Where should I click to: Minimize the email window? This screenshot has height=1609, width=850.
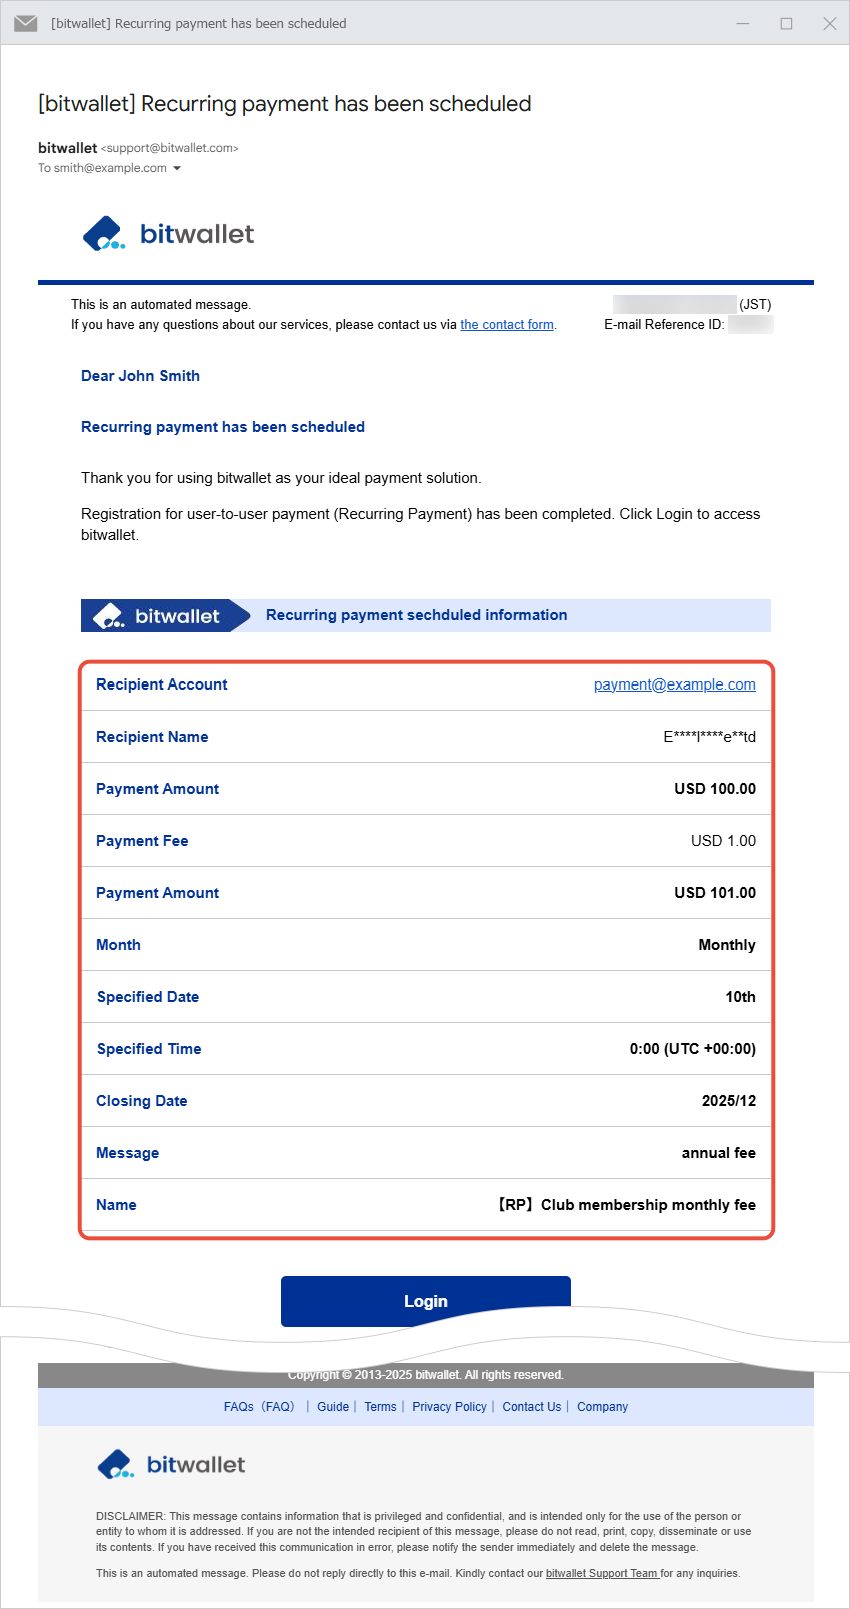tap(743, 23)
